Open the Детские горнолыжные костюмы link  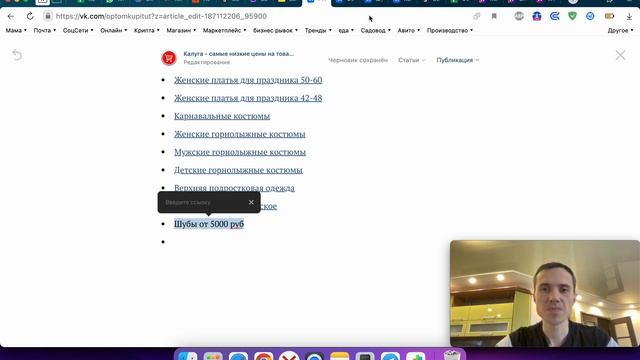click(x=238, y=170)
